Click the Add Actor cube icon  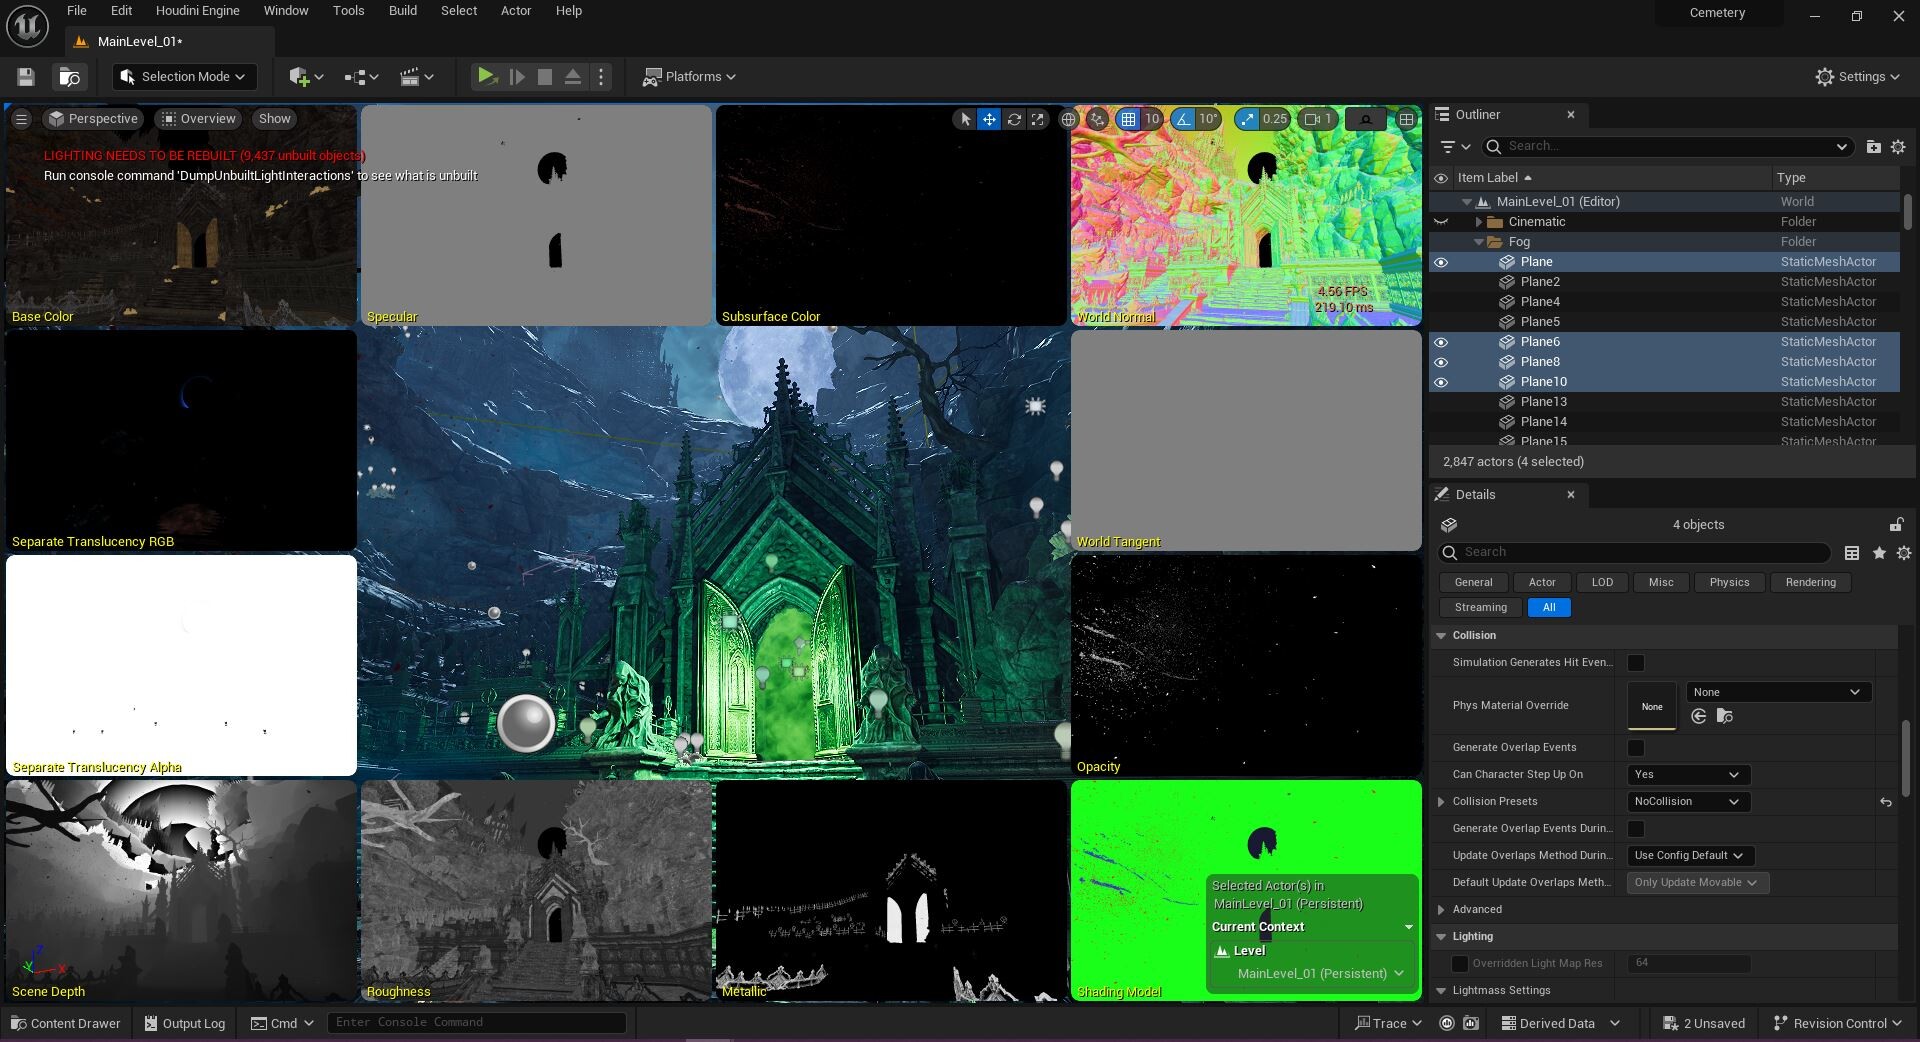(300, 77)
